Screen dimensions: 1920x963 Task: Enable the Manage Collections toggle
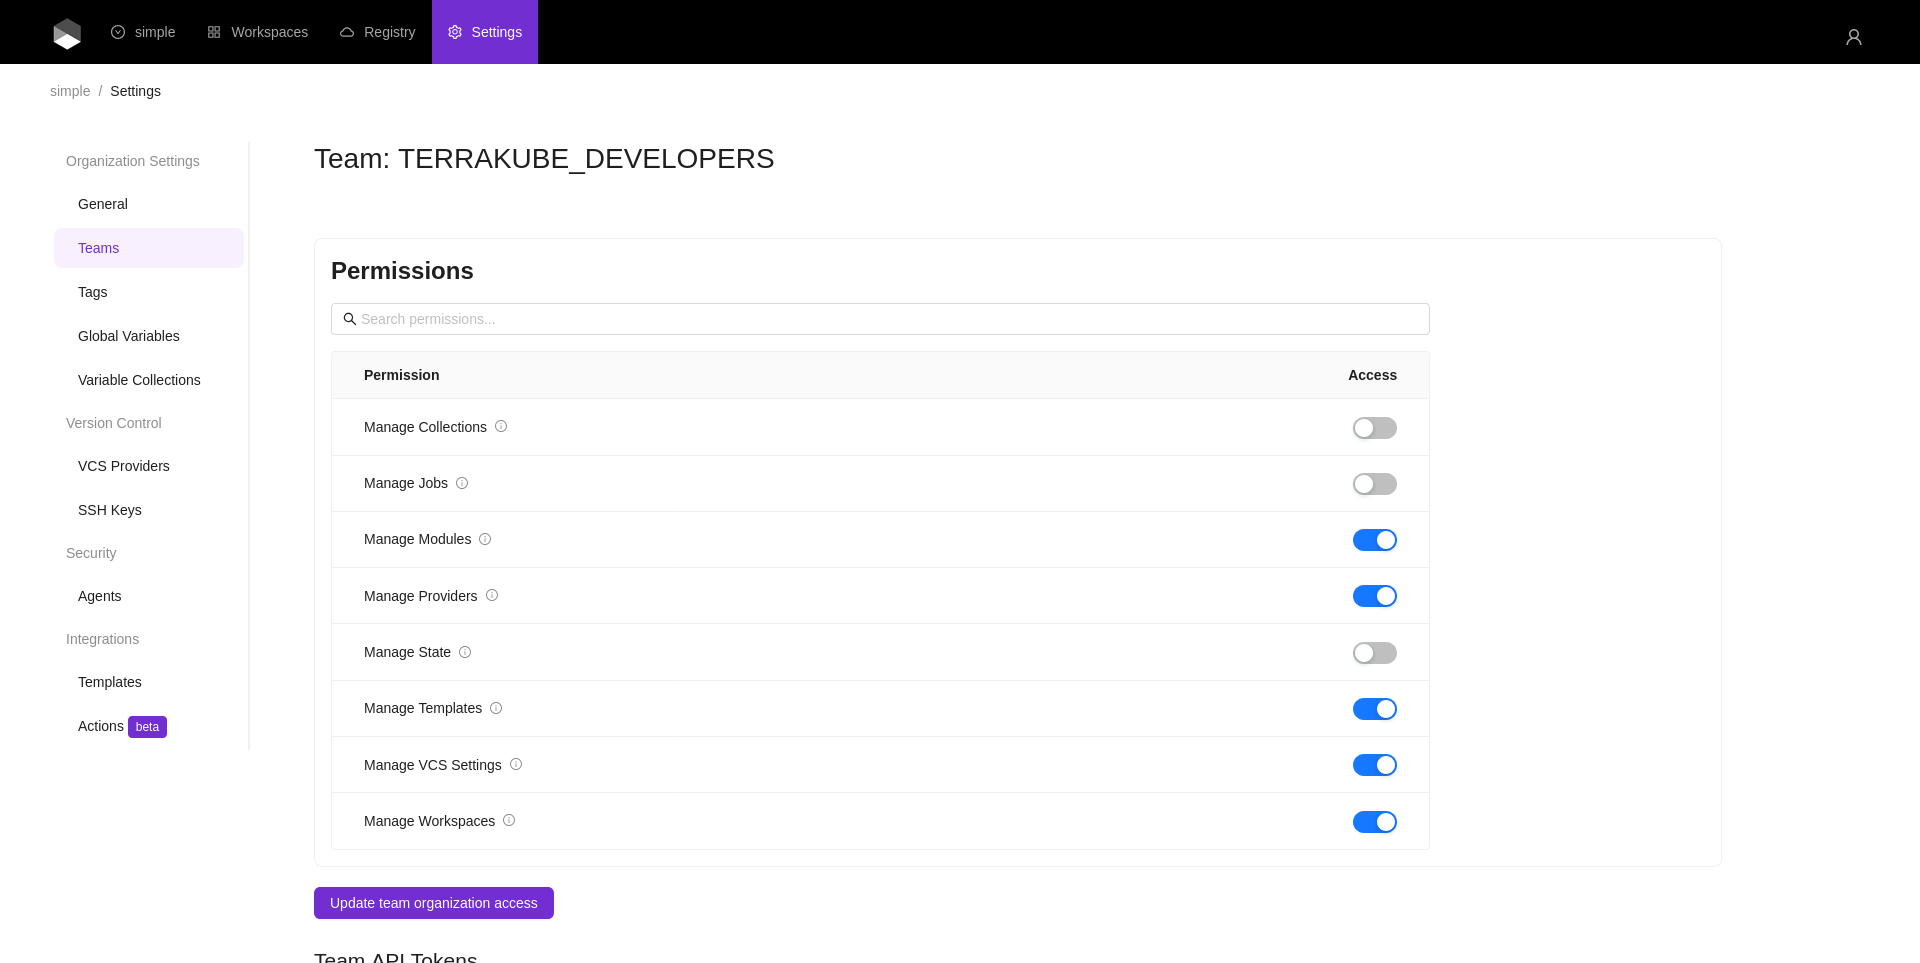(1374, 428)
